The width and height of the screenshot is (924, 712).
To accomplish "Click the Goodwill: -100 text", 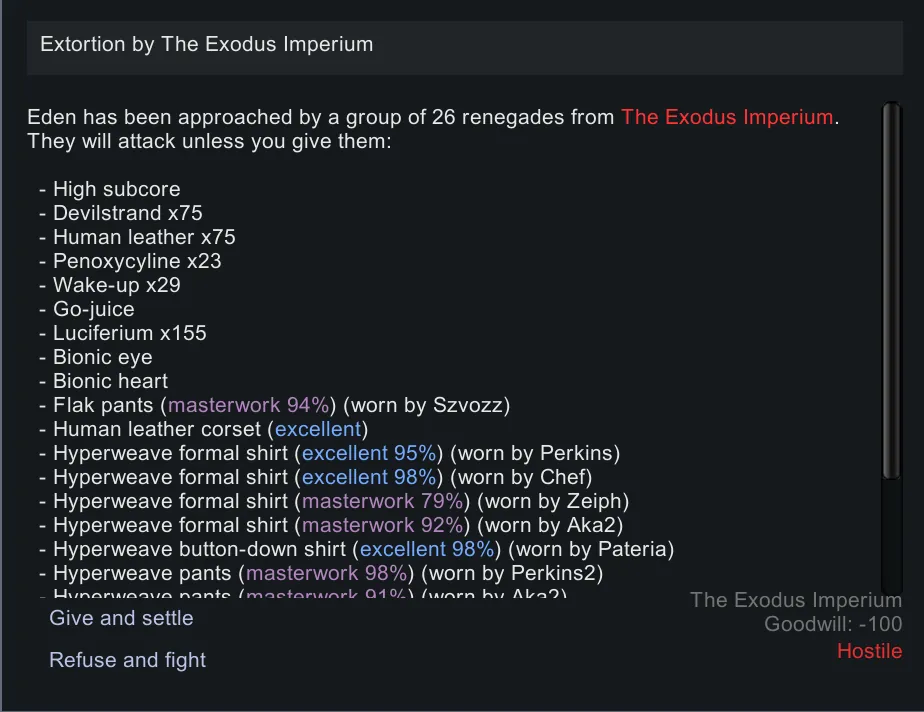I will (x=833, y=624).
